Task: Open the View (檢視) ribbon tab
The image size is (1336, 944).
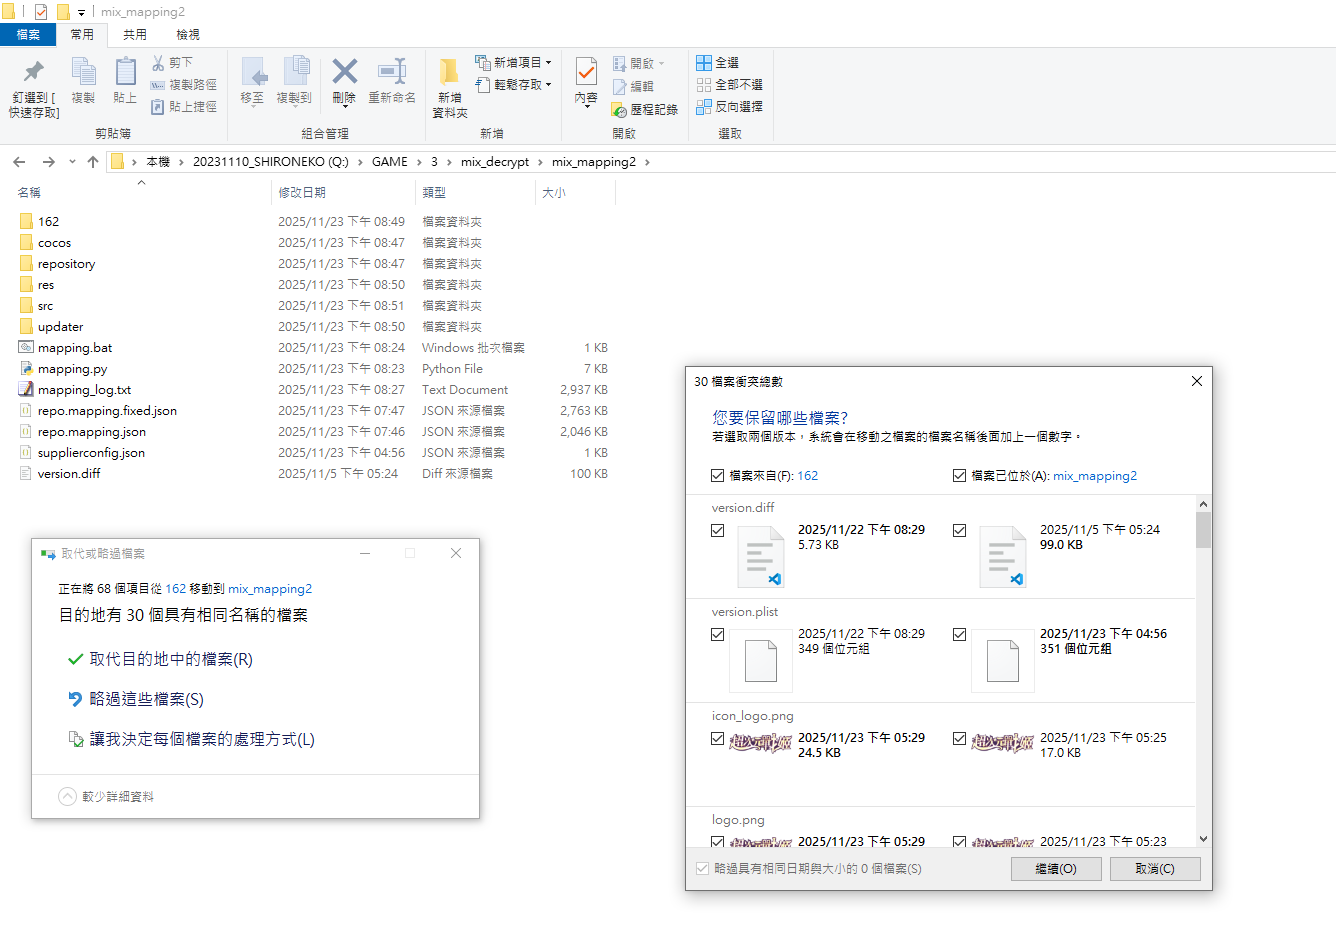Action: 188,35
